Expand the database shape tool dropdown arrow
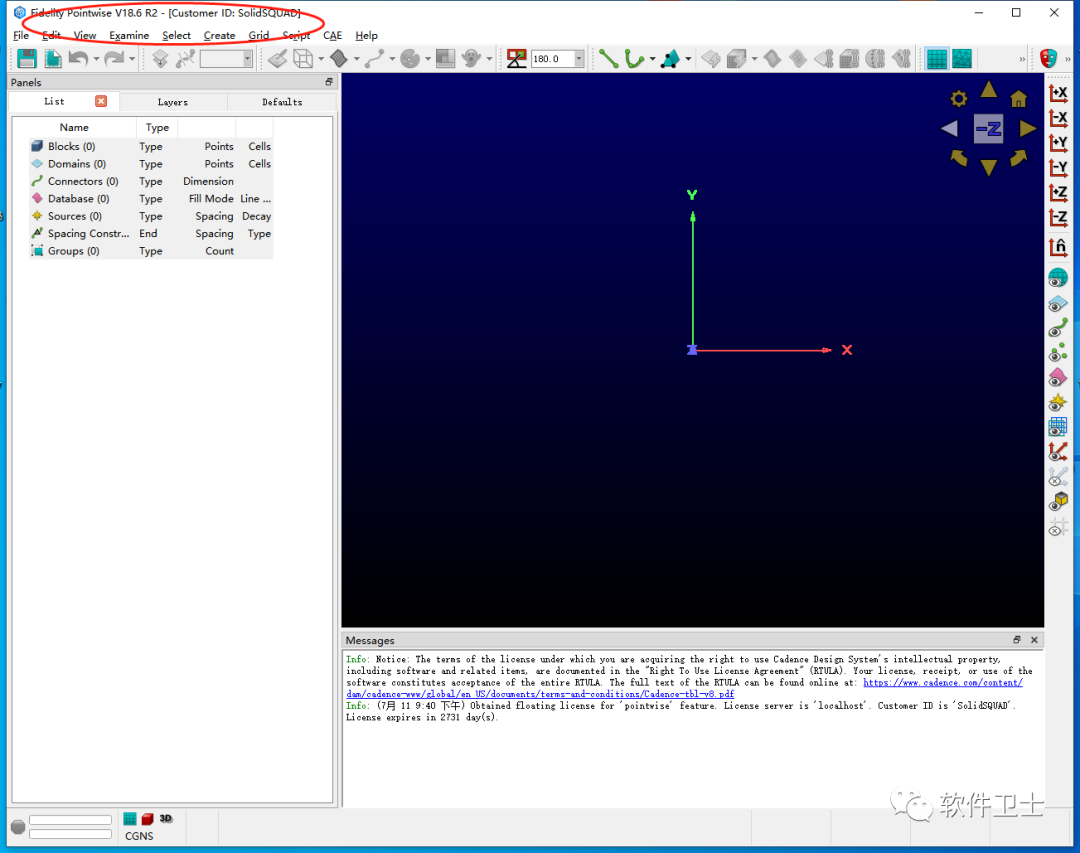 (x=688, y=59)
